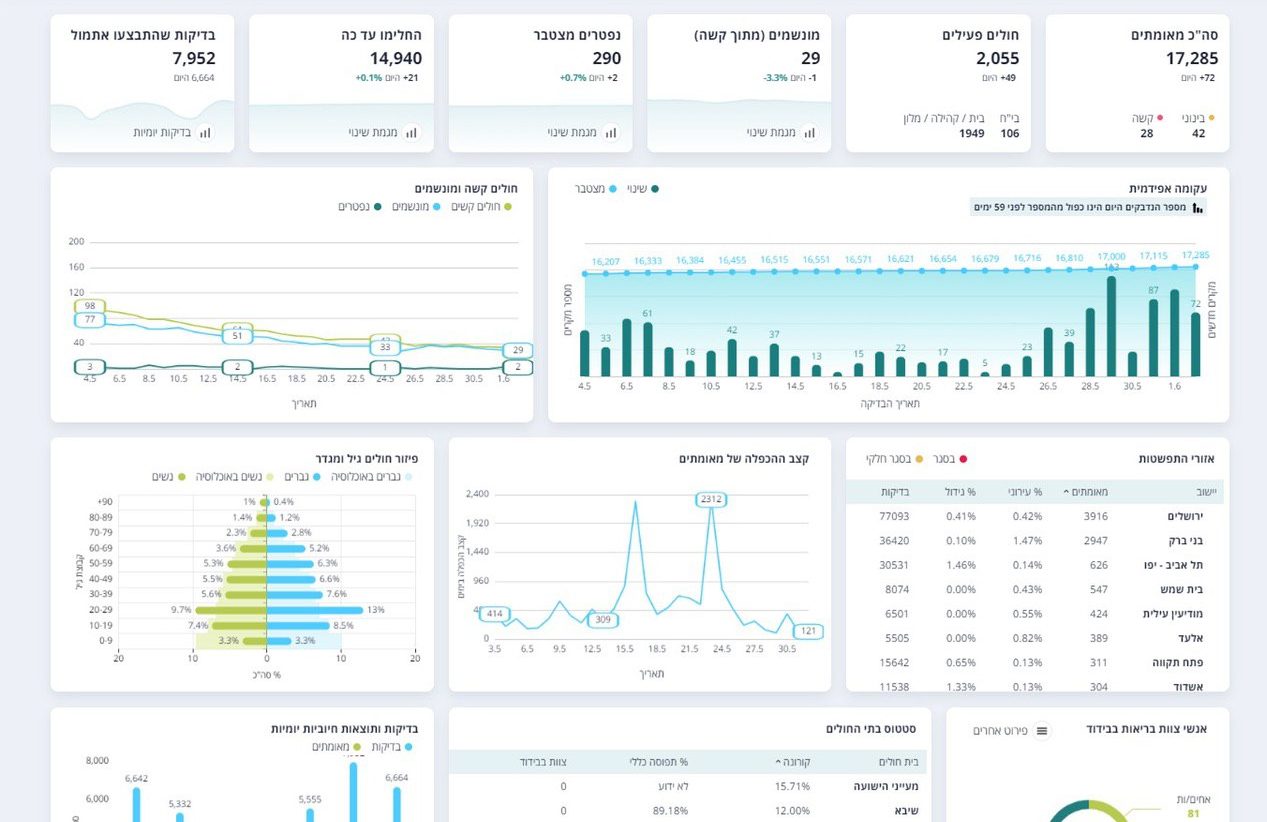The image size is (1267, 822).
Task: Select the אלעד row in the spread table
Action: pyautogui.click(x=1034, y=638)
